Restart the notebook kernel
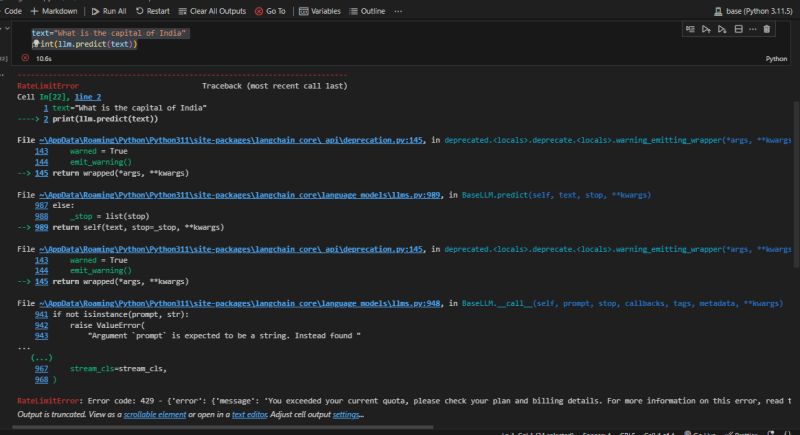The width and height of the screenshot is (800, 435). pos(153,11)
